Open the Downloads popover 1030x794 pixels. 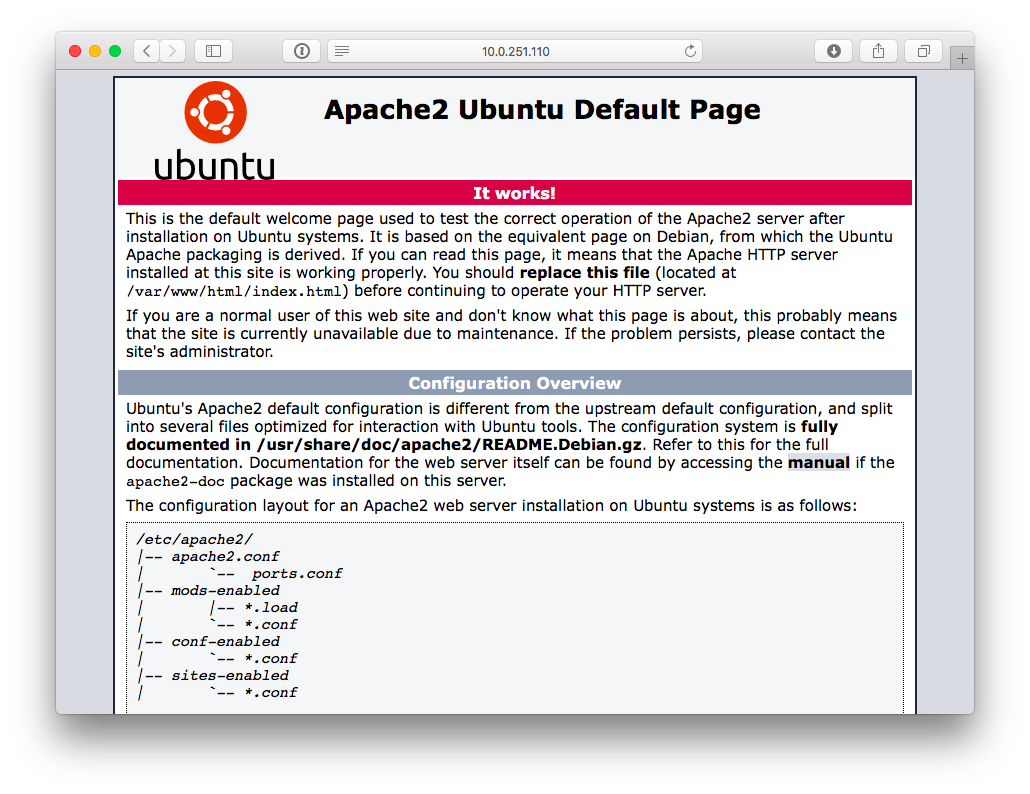(833, 50)
